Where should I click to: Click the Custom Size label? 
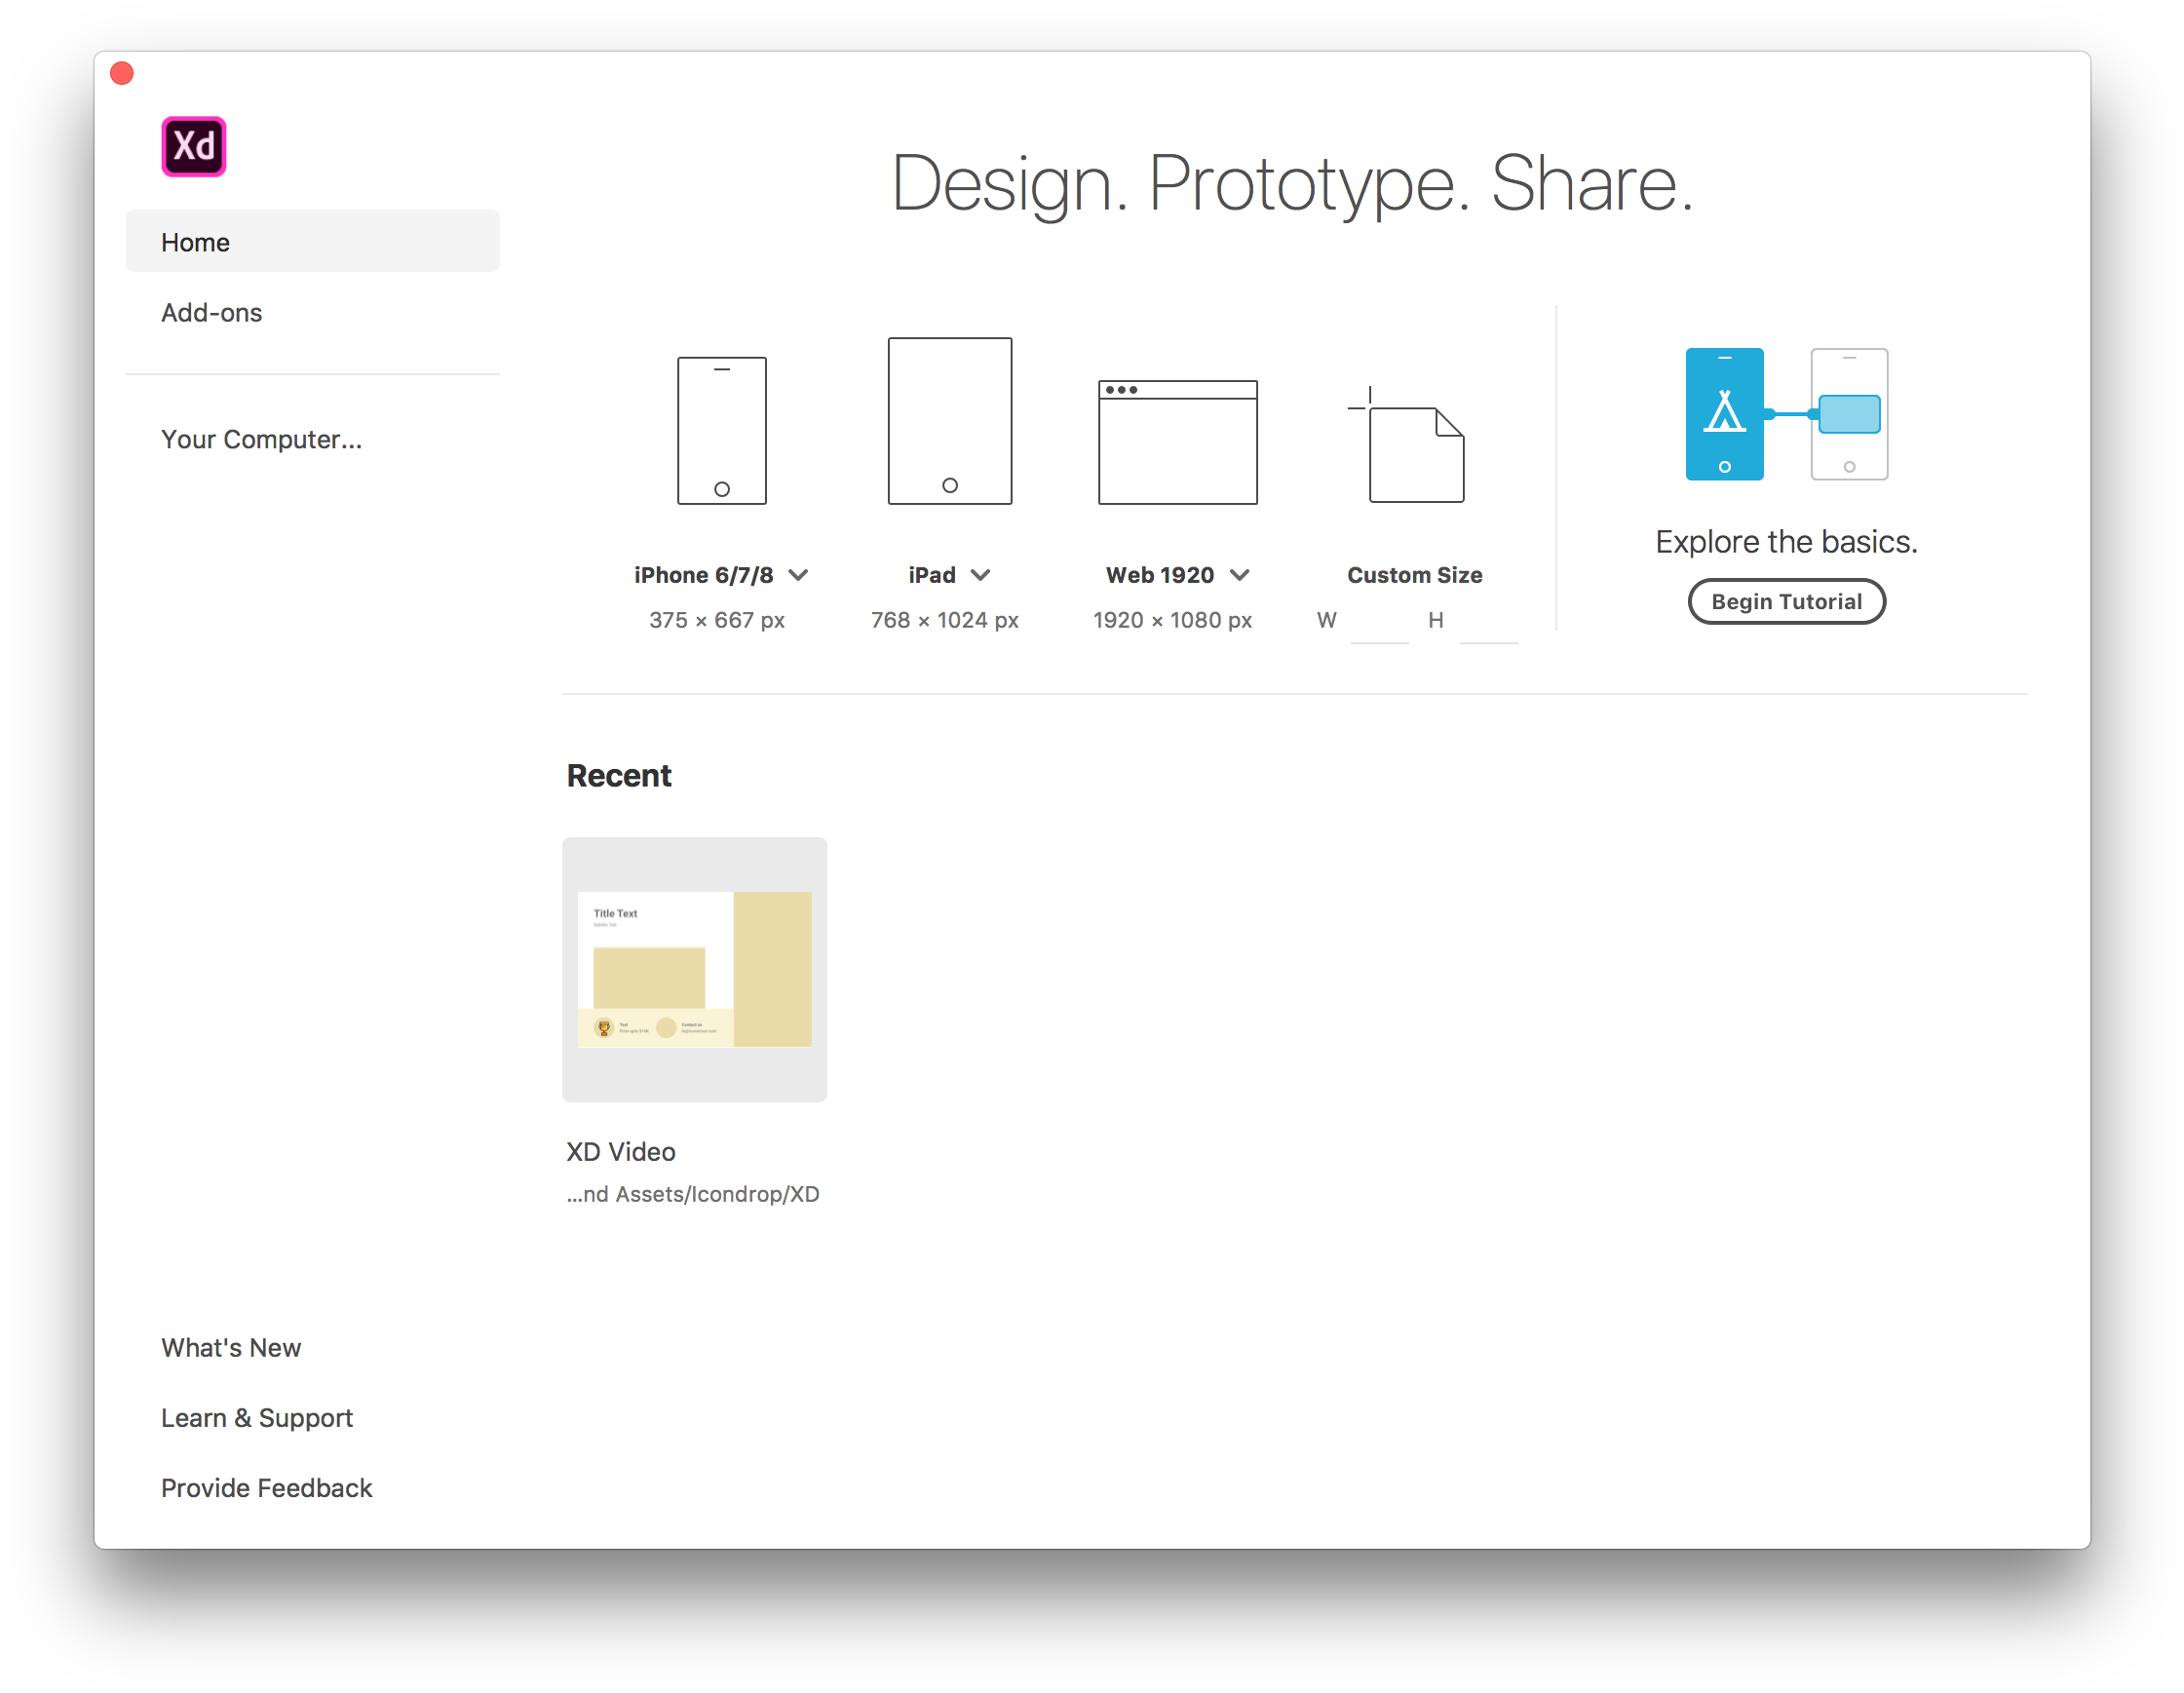pos(1414,575)
